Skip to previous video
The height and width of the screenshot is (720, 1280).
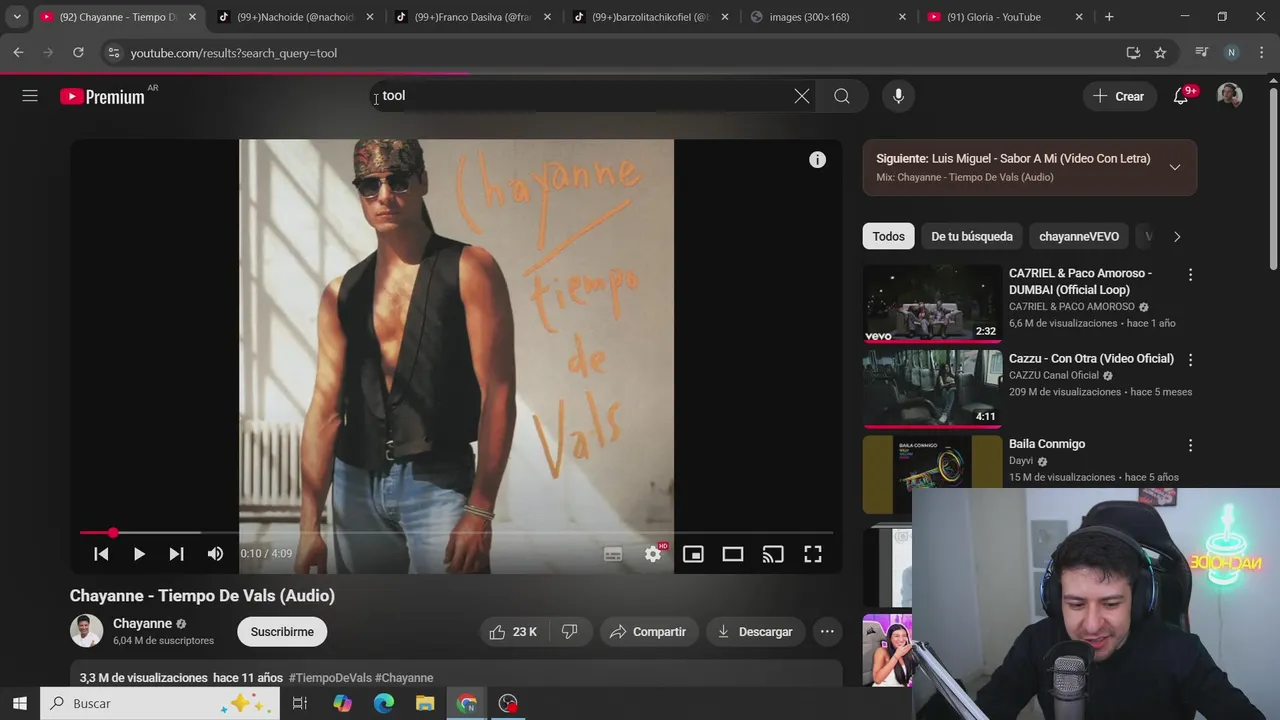(x=101, y=554)
